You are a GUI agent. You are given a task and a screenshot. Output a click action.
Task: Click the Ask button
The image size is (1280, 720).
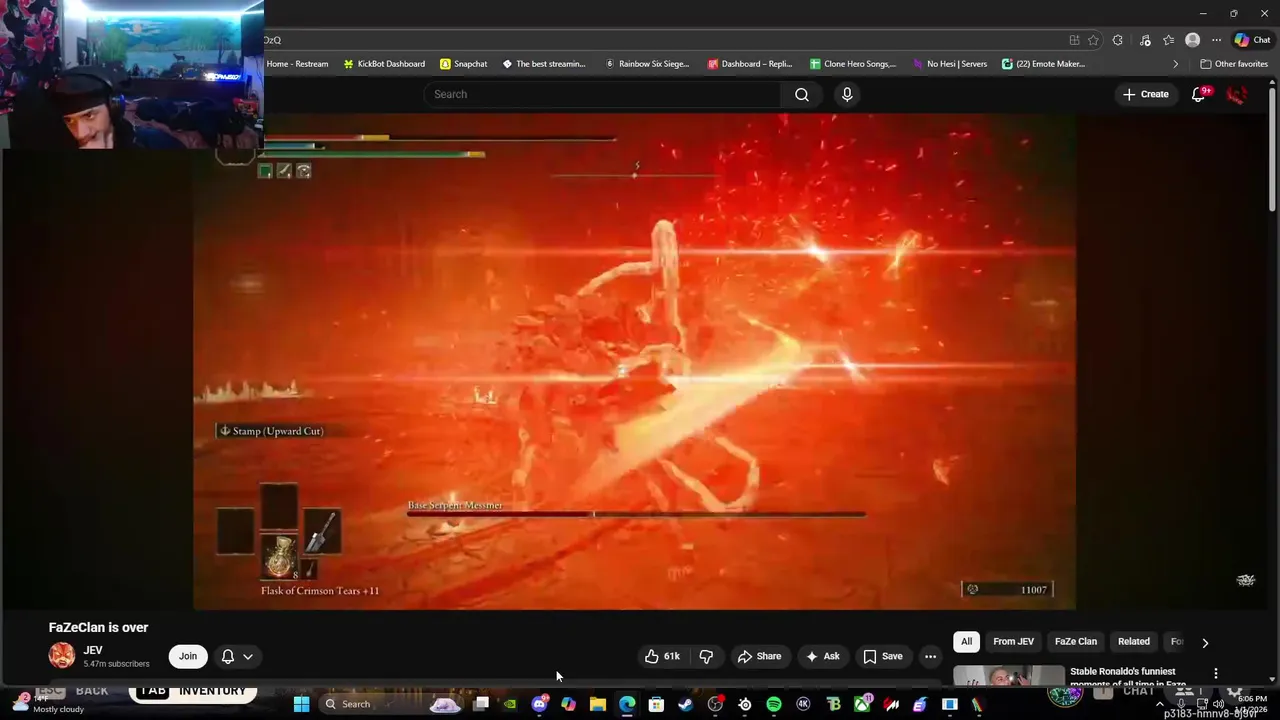tap(822, 656)
